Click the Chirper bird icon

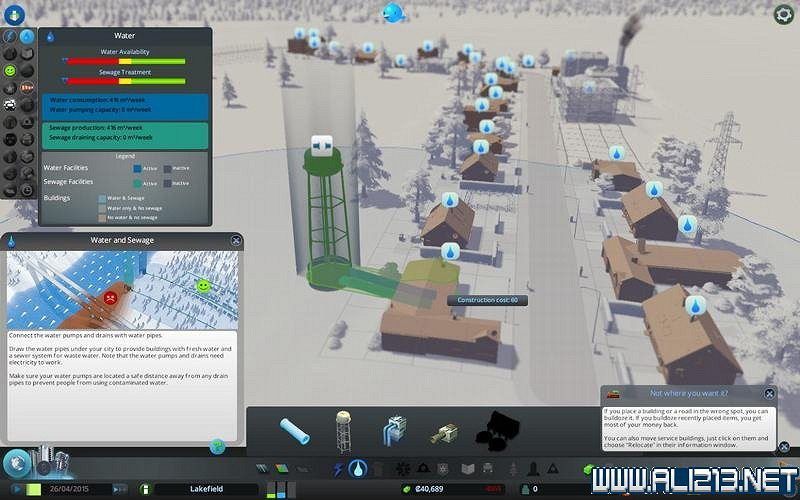coord(393,13)
